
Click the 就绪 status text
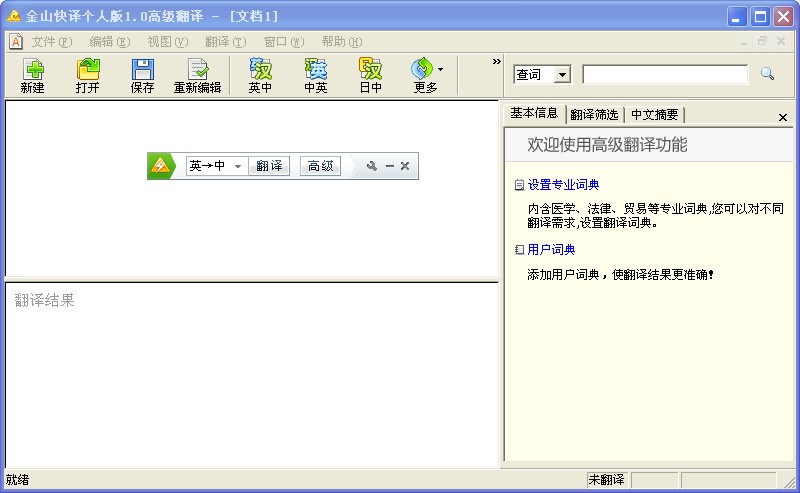pos(18,480)
